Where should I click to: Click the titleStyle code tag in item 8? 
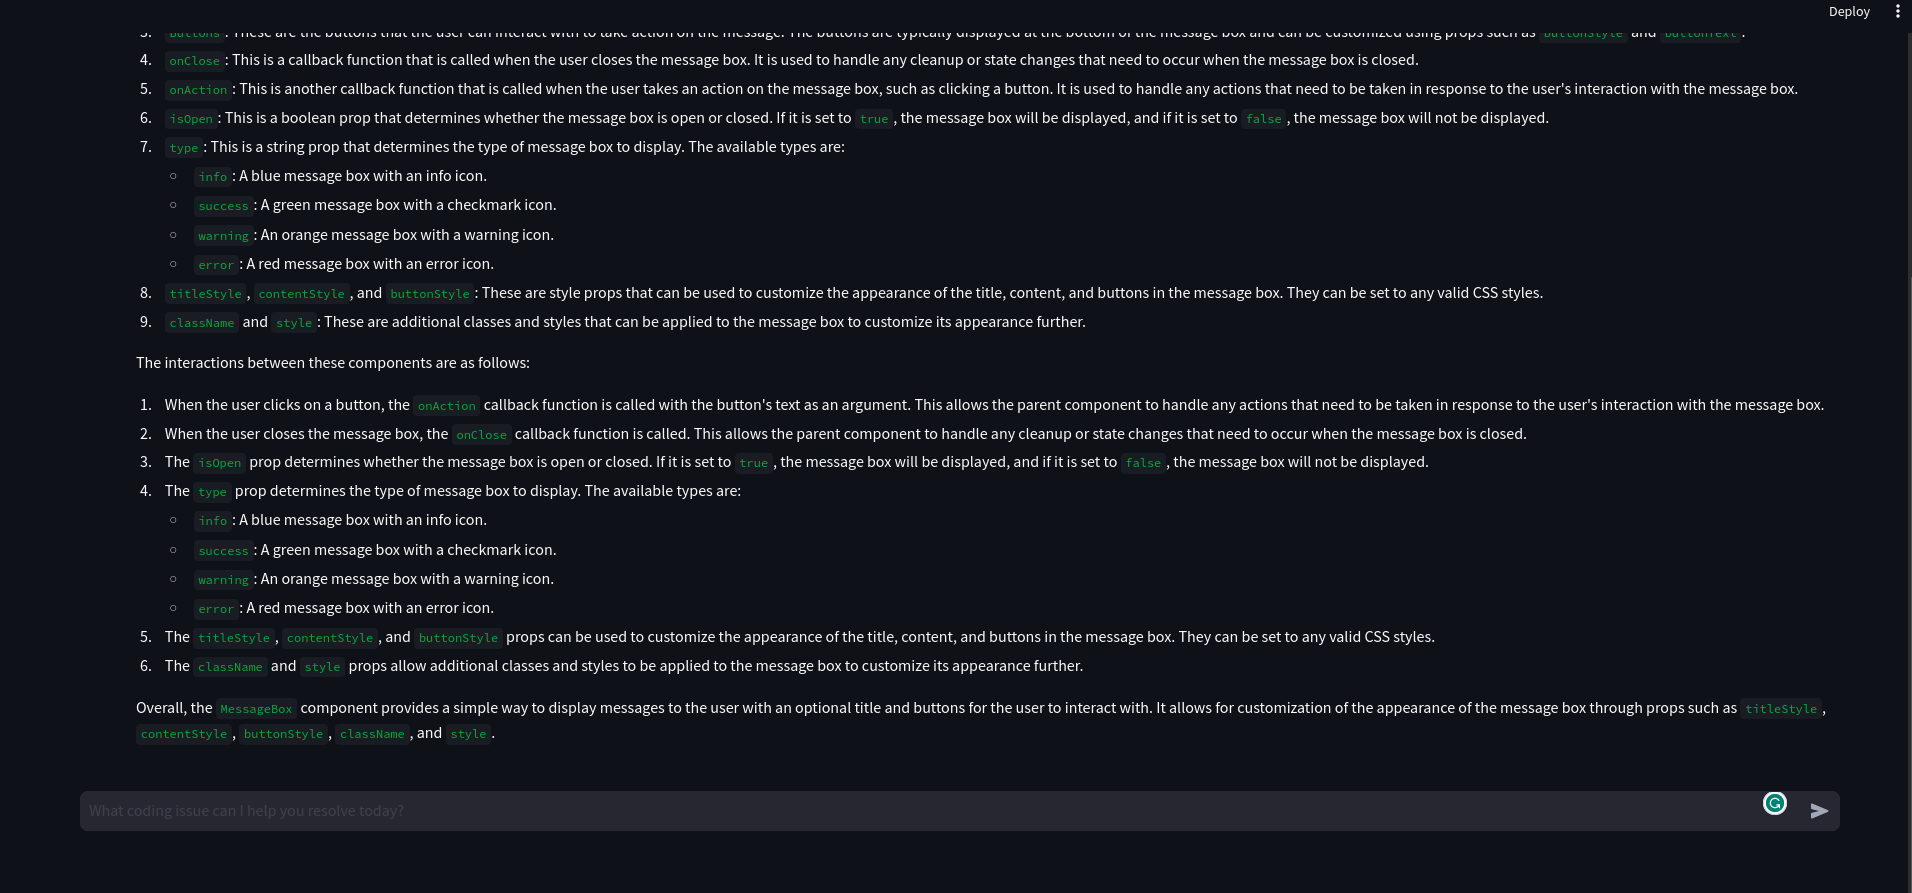pos(205,294)
